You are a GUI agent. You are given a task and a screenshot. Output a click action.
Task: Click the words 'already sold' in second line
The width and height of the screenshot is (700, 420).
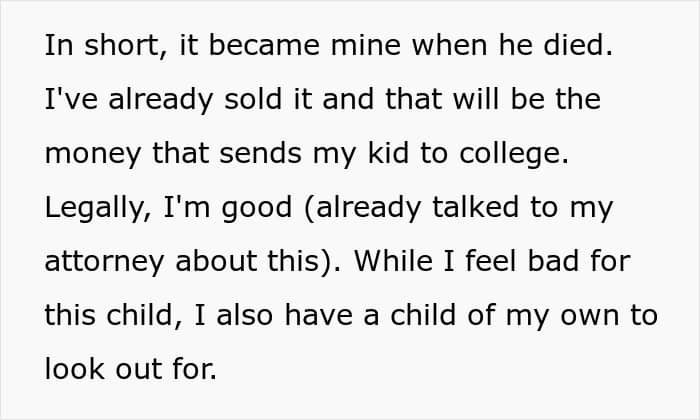tap(195, 99)
